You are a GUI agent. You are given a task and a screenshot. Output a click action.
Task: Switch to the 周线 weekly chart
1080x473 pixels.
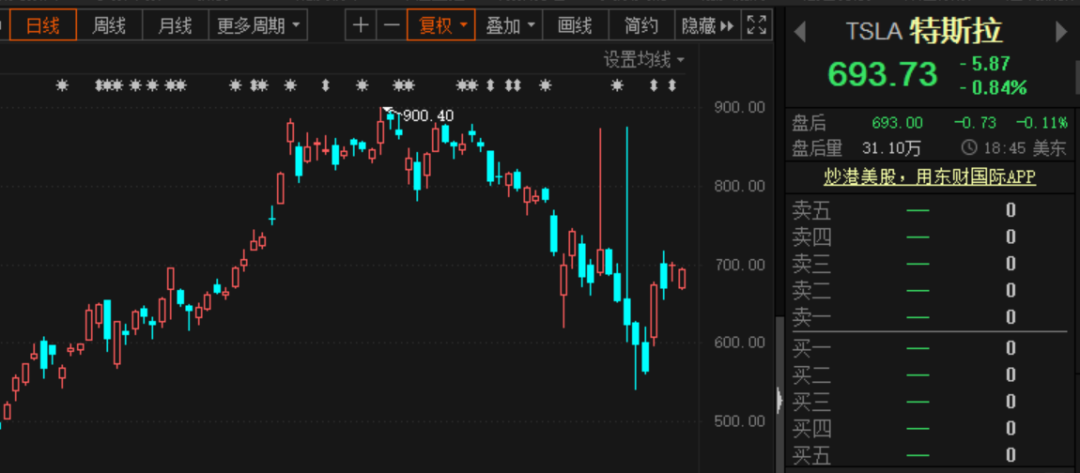(x=109, y=26)
